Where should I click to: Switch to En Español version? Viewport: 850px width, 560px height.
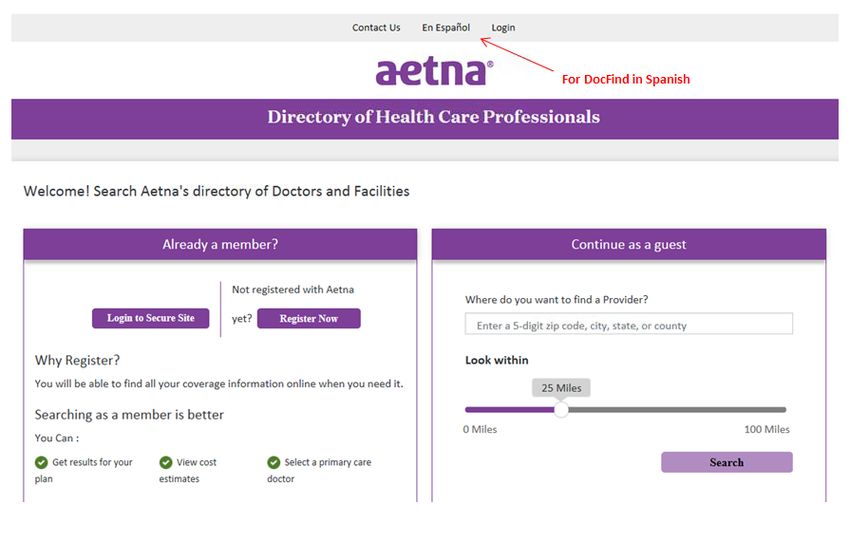point(446,28)
